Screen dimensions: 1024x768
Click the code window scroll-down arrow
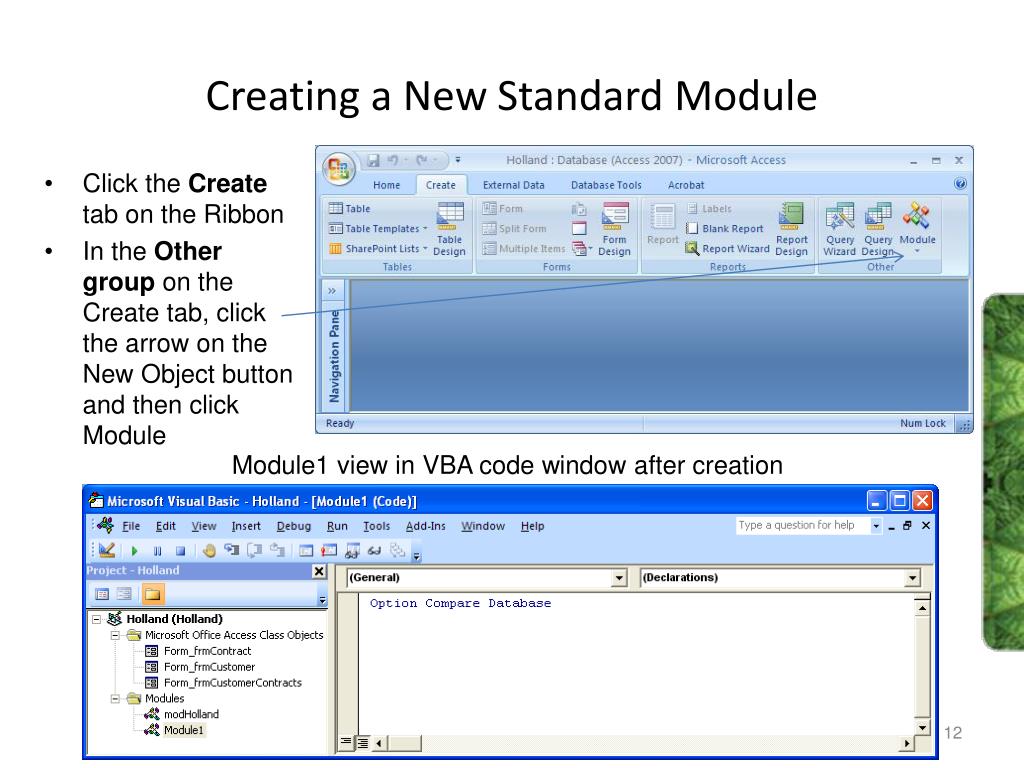(922, 728)
